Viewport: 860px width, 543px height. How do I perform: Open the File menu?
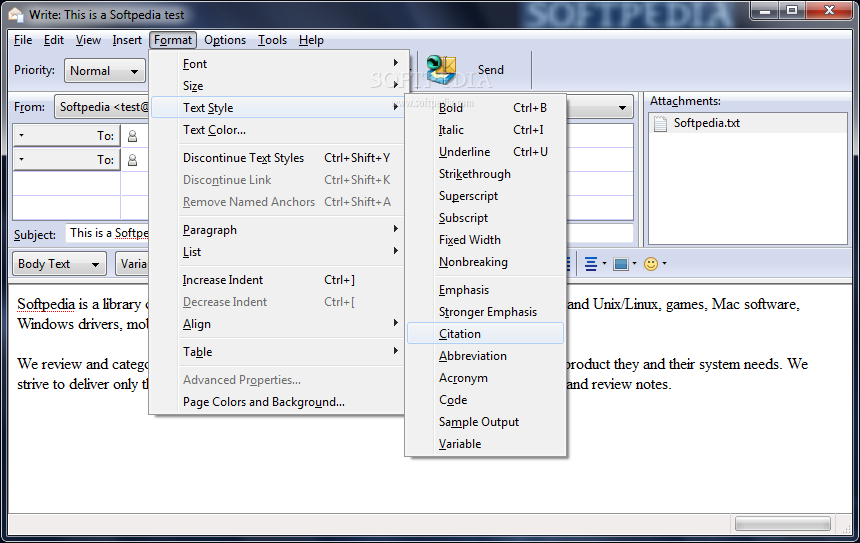pyautogui.click(x=23, y=40)
